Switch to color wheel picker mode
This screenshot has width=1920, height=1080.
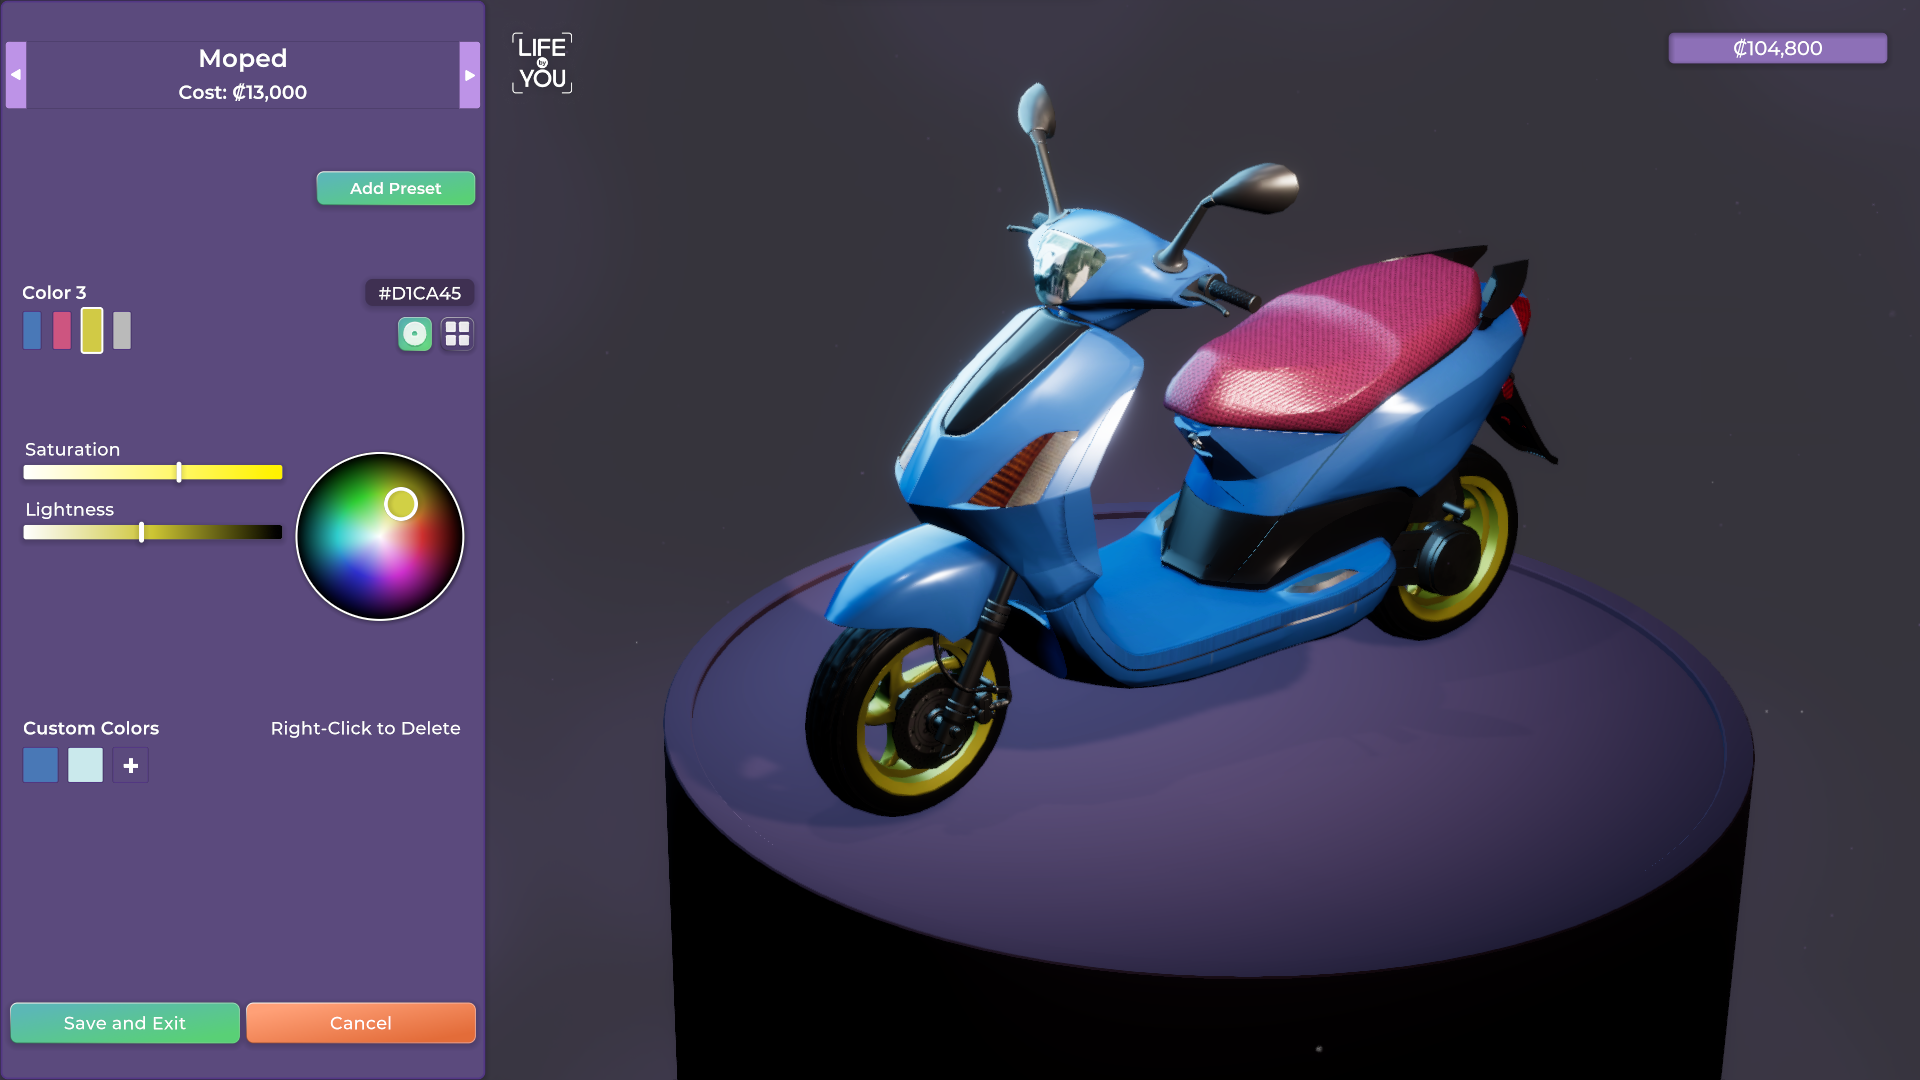pos(415,334)
